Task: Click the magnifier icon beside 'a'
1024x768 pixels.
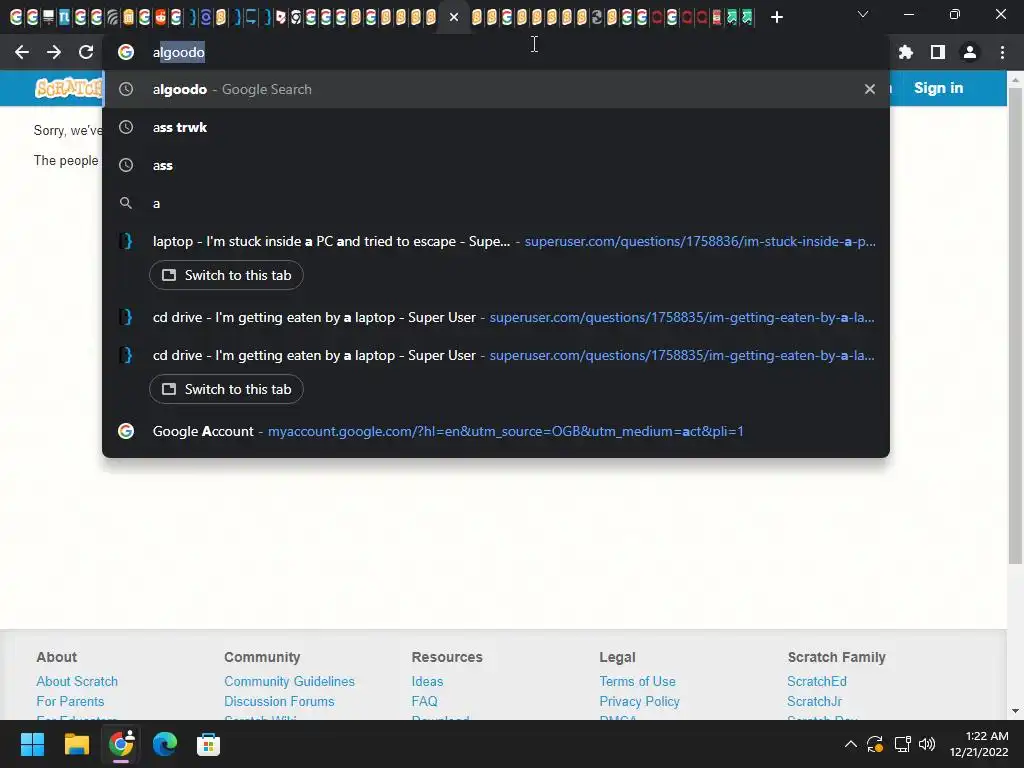Action: click(126, 203)
